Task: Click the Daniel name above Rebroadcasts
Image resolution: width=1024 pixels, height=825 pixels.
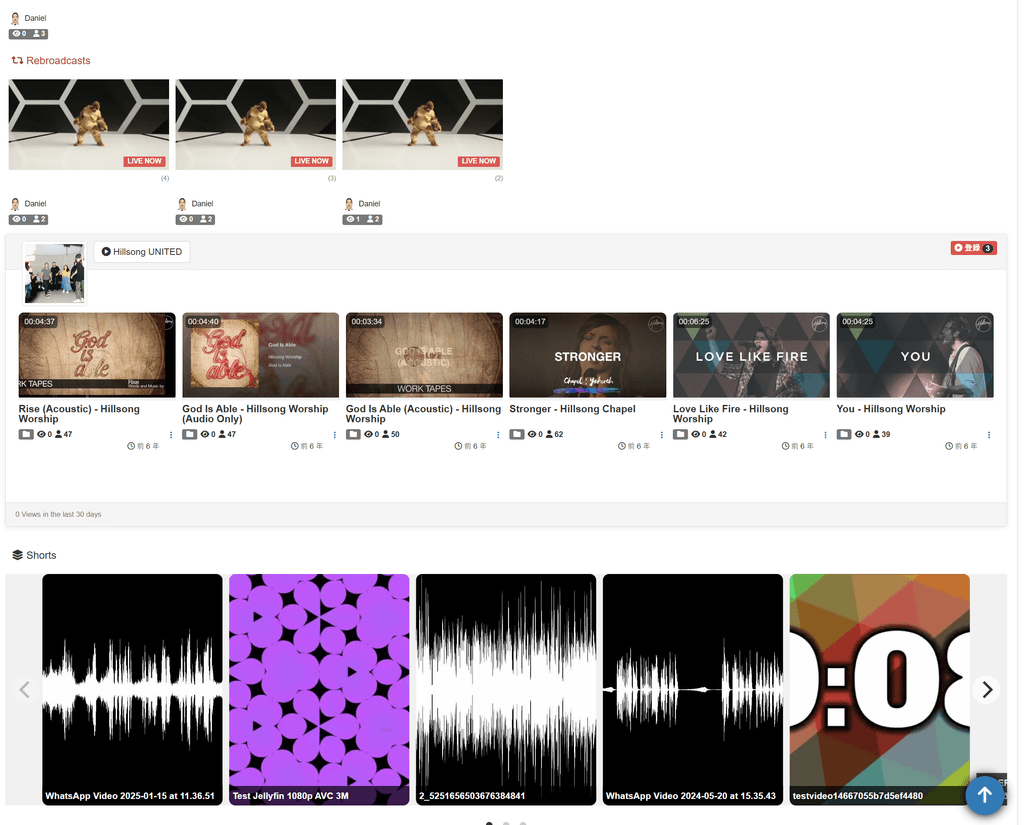Action: click(x=35, y=18)
